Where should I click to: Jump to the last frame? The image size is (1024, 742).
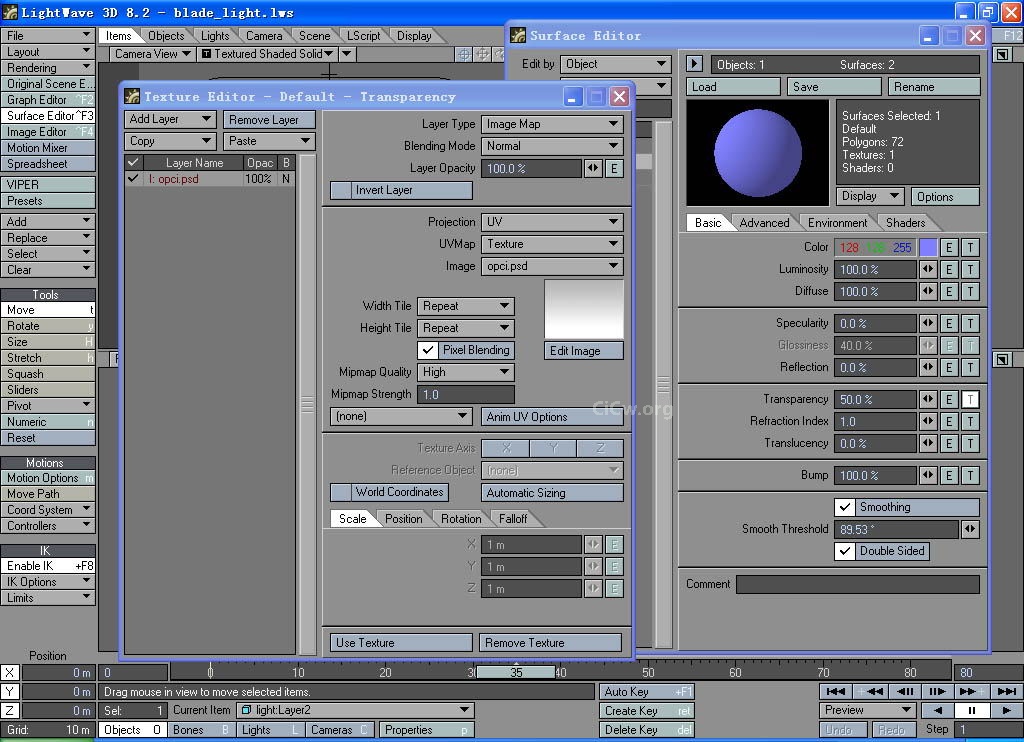click(x=1006, y=691)
